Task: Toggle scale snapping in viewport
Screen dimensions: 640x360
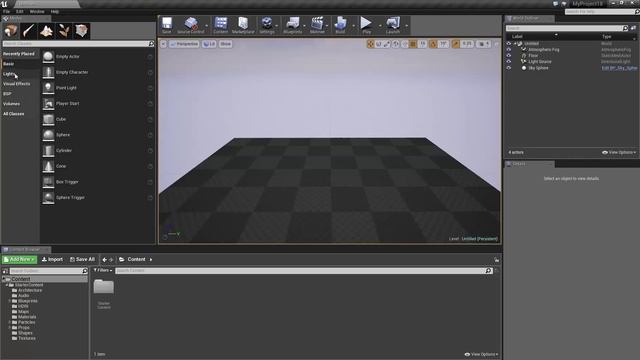Action: (x=456, y=44)
